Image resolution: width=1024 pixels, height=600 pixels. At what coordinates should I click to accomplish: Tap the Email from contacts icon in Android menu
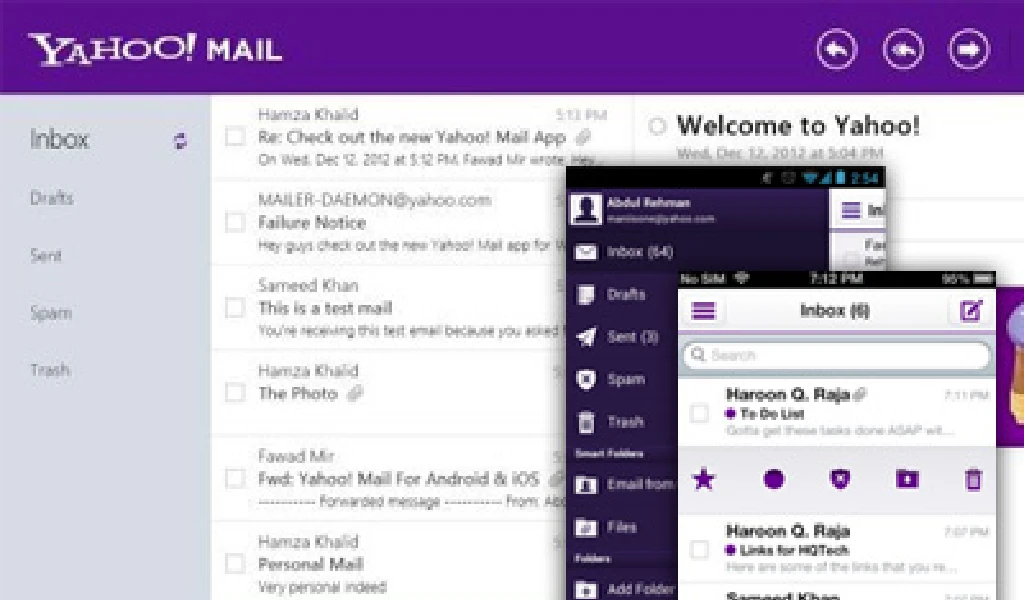pyautogui.click(x=586, y=484)
